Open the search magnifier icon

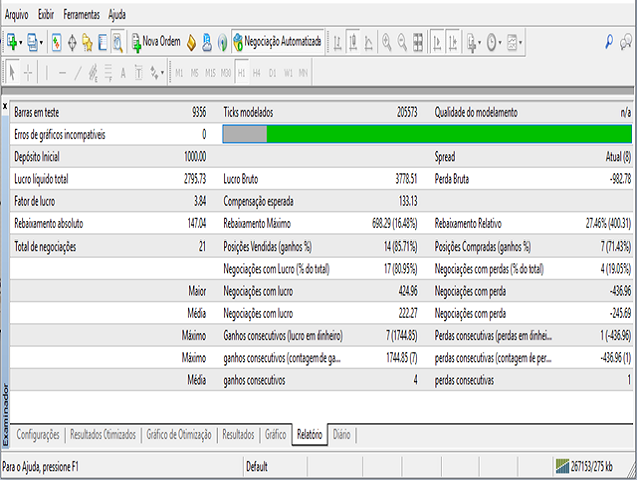click(x=610, y=42)
